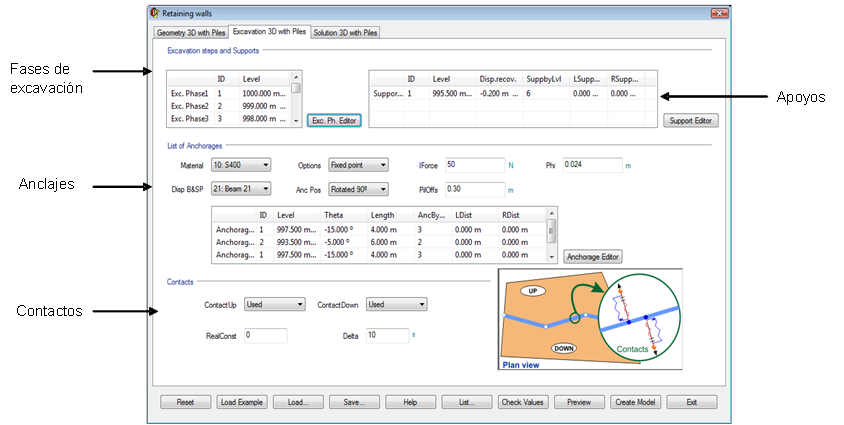844x425 pixels.
Task: Click the -5.000 º Theta cell
Action: click(343, 242)
